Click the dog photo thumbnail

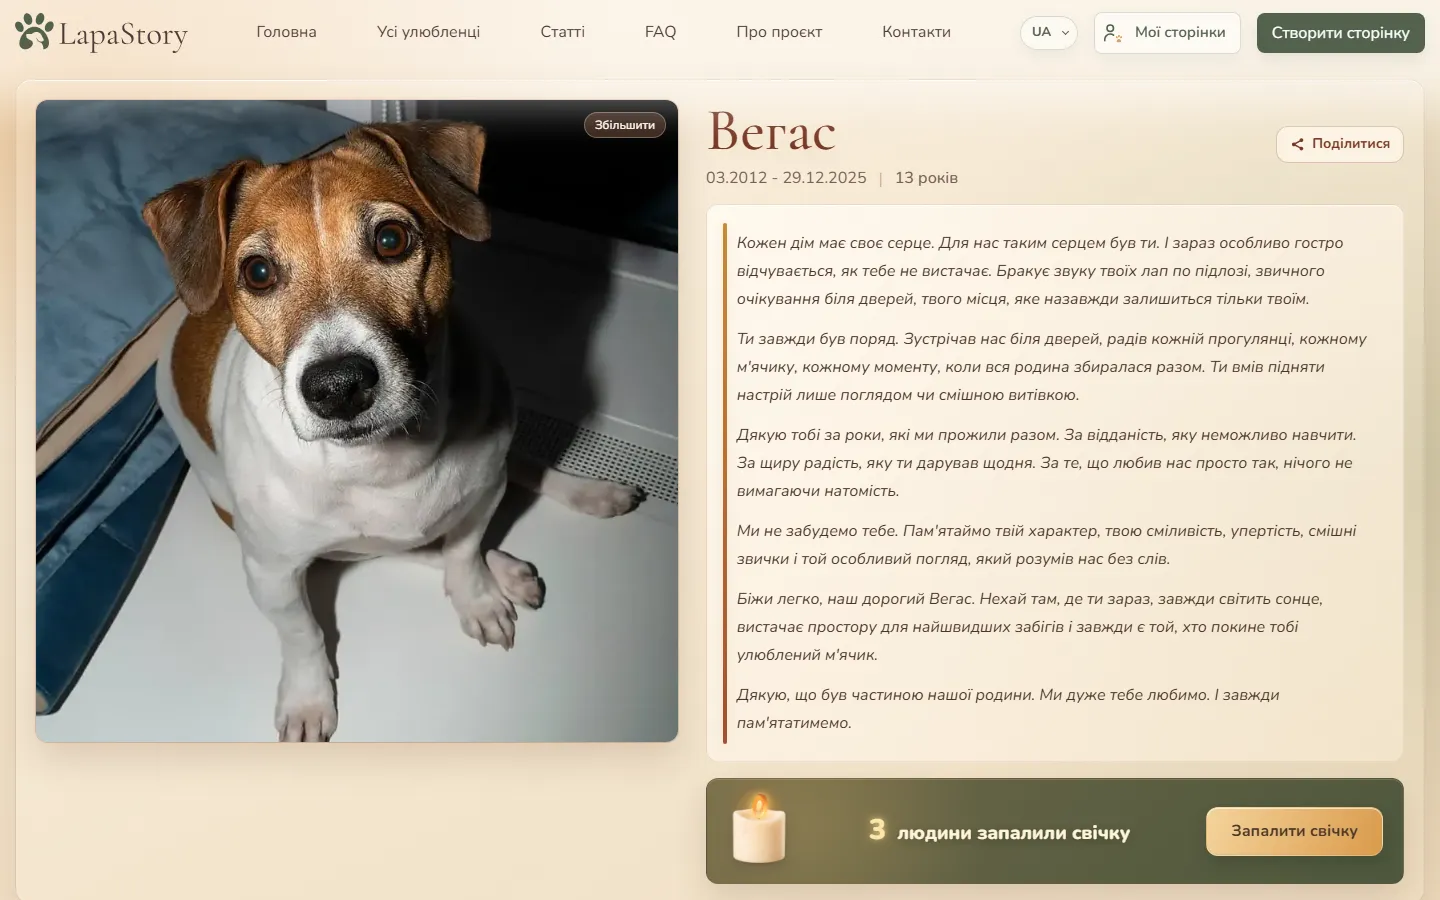[x=357, y=421]
